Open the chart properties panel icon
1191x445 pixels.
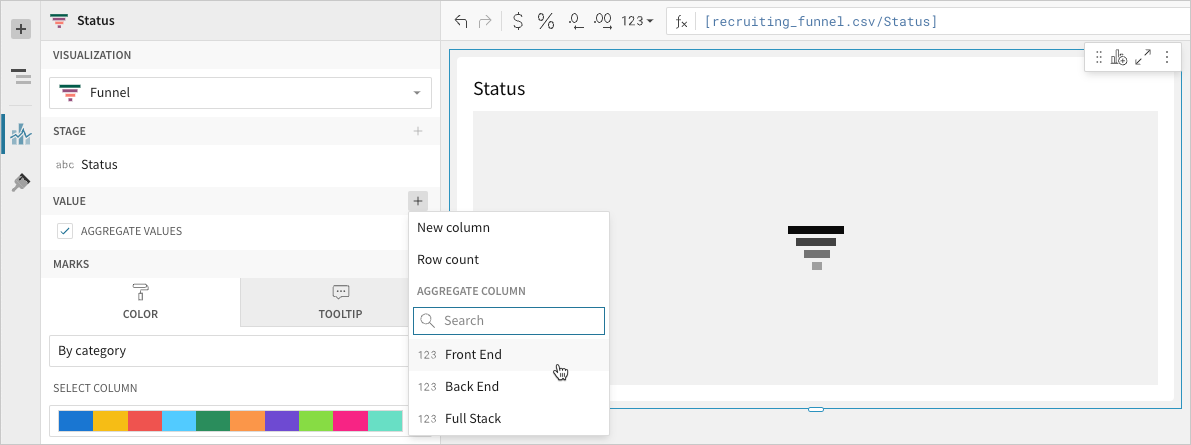coord(20,133)
